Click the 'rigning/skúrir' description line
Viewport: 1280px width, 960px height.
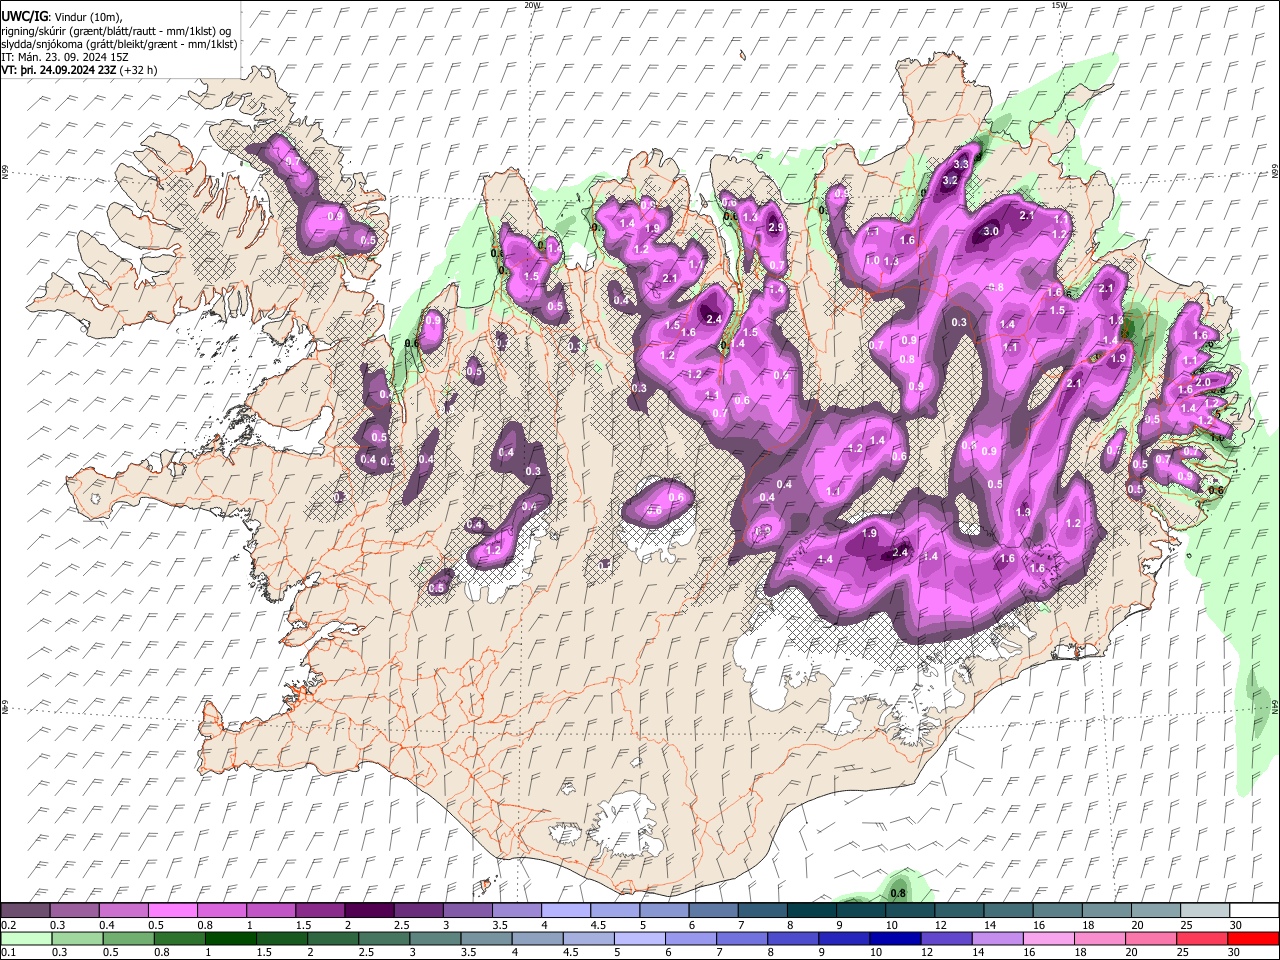[x=116, y=31]
